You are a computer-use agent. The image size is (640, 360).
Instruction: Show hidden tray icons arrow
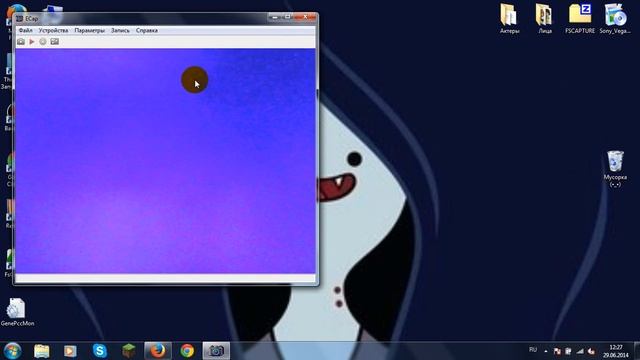pos(546,351)
